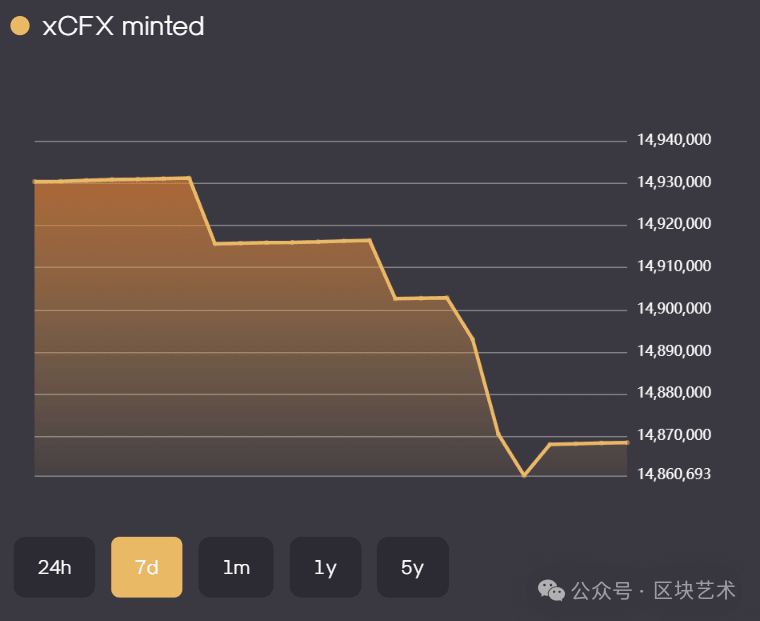Select the 24h time range
The height and width of the screenshot is (621, 760).
54,567
